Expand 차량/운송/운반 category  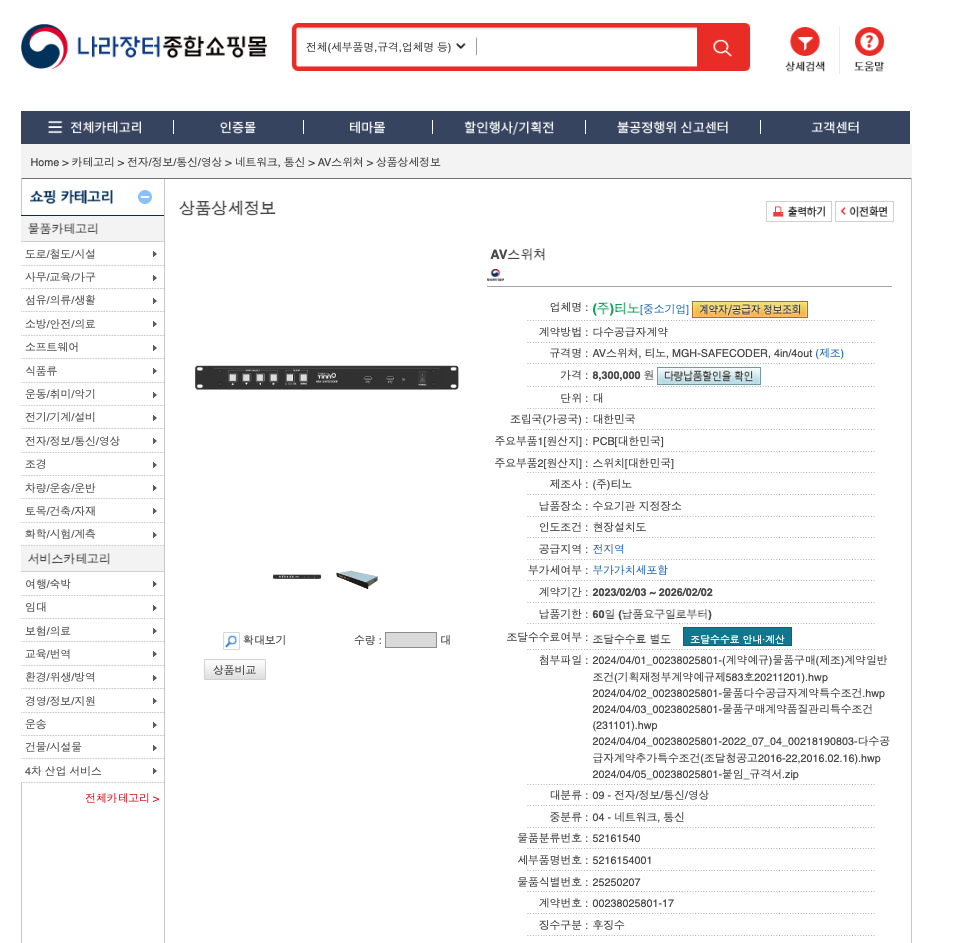(x=92, y=488)
